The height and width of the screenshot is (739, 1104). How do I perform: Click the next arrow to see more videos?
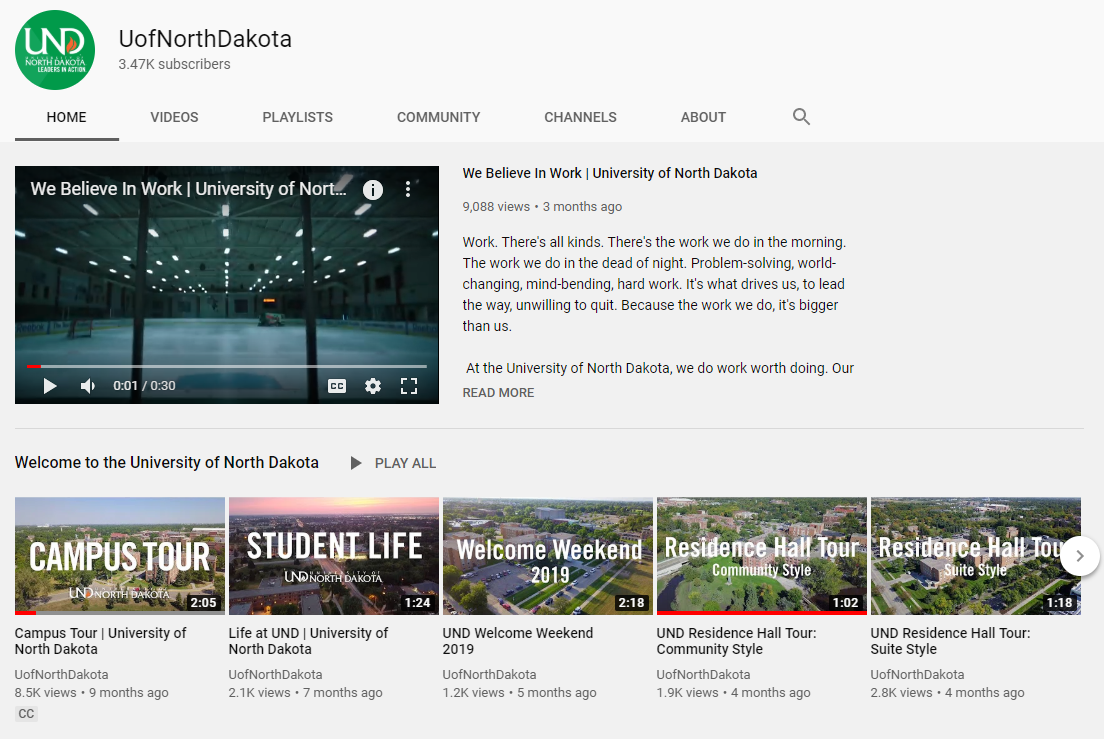[1079, 556]
